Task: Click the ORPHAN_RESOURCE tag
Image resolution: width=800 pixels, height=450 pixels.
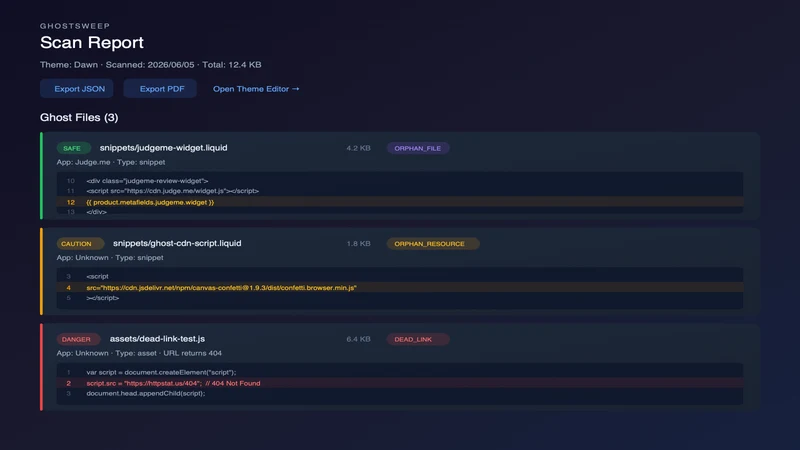Action: click(433, 244)
